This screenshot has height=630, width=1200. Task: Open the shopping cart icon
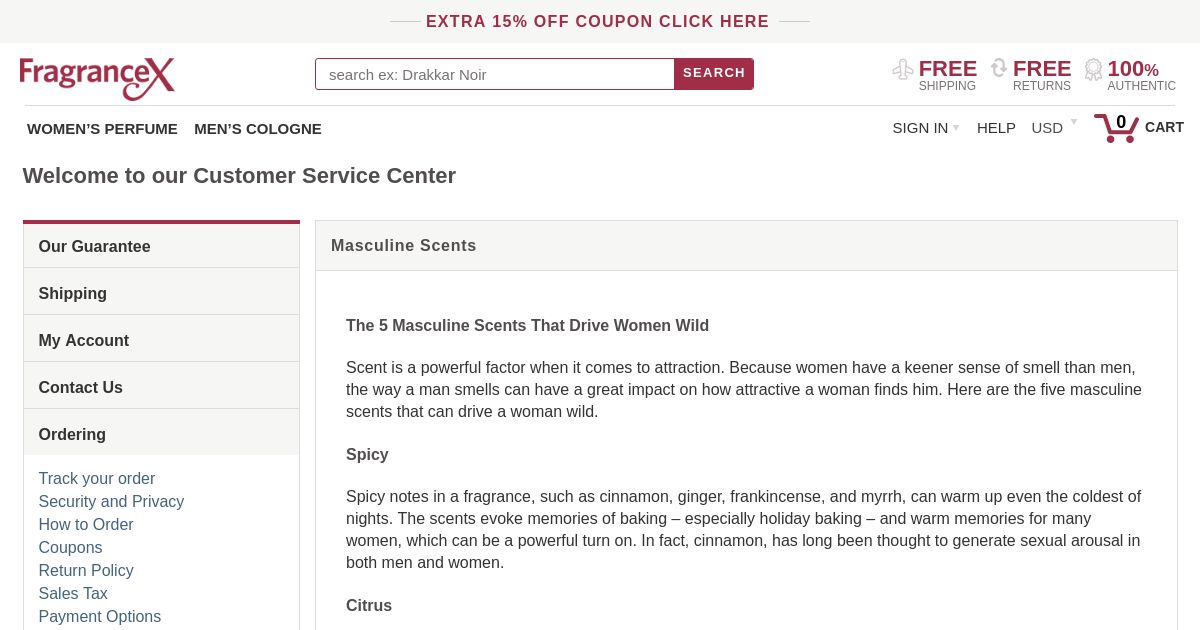(1116, 127)
